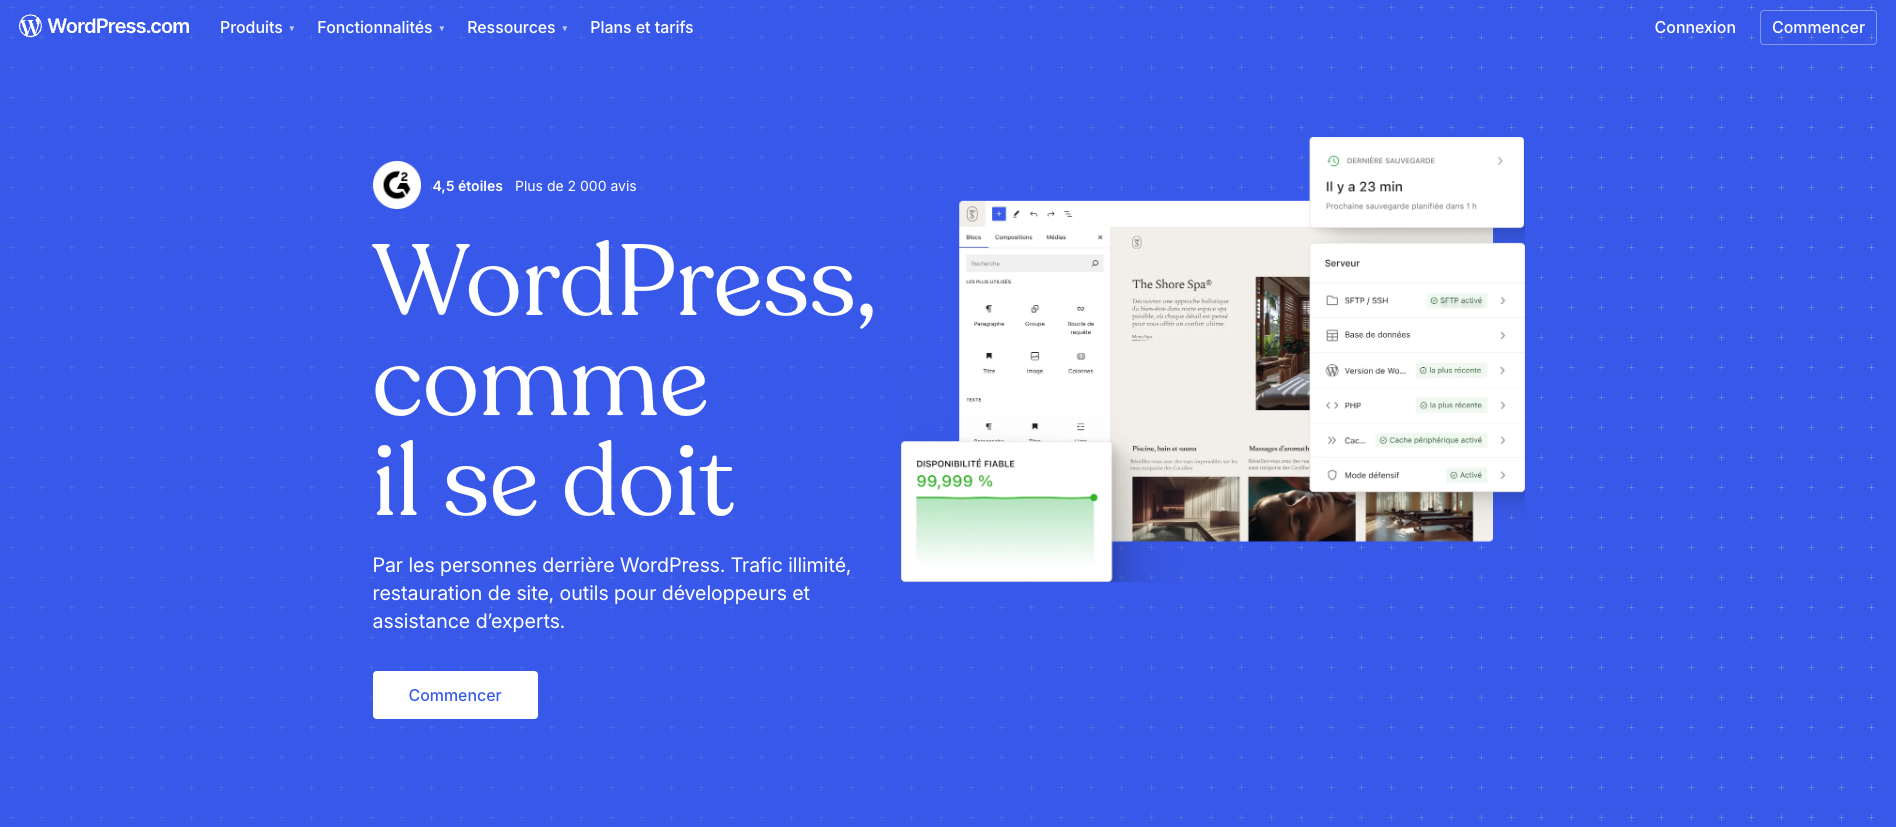Open the list view icon in editor toolbar
1896x827 pixels.
[x=1068, y=214]
